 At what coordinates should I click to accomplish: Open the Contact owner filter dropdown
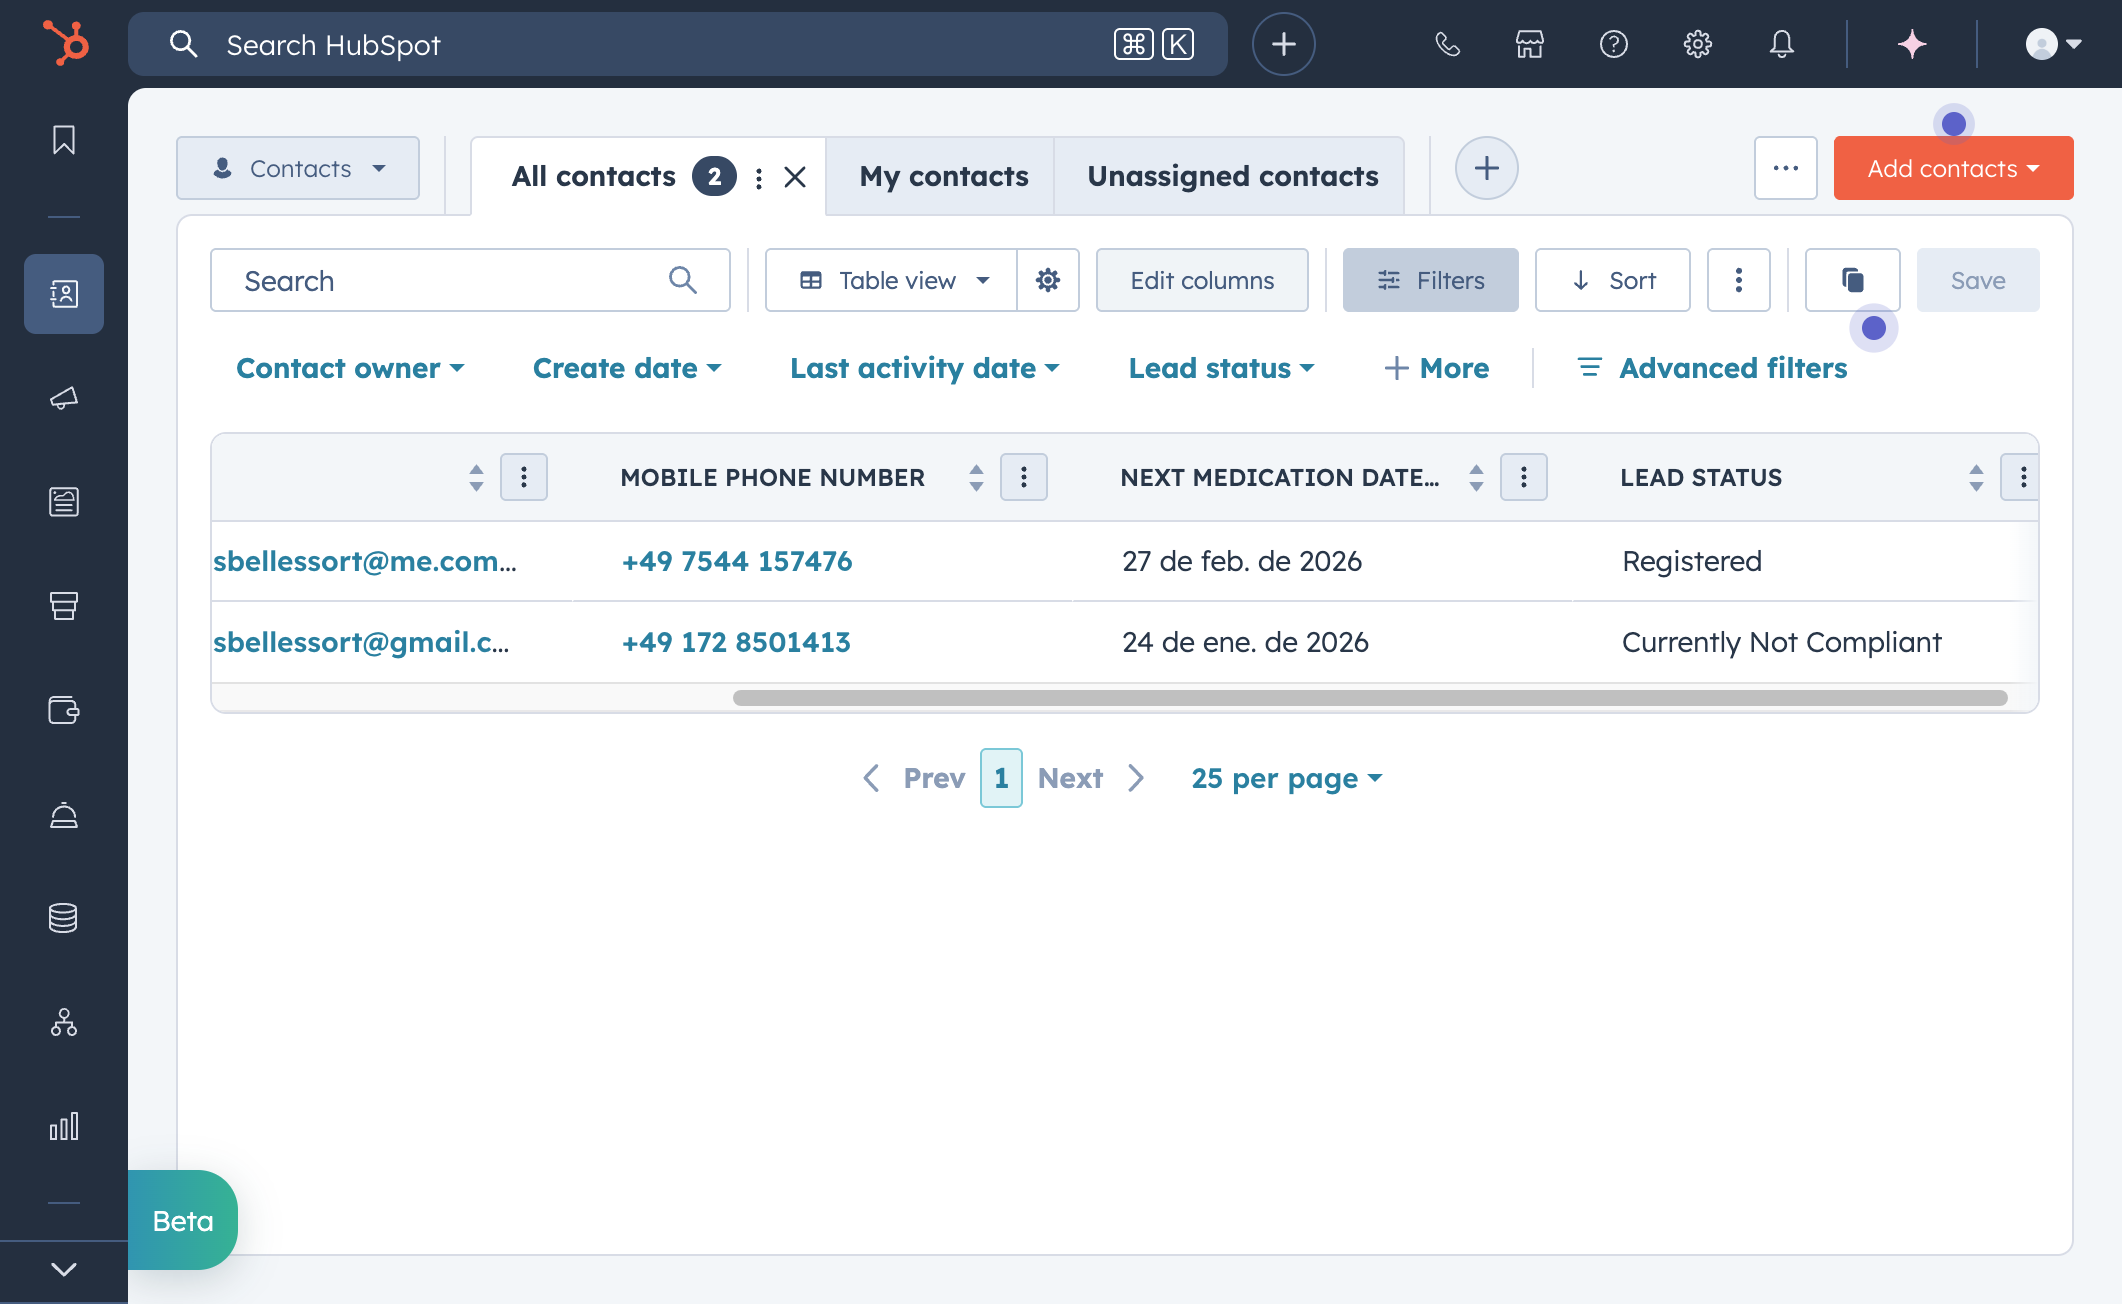[x=351, y=368]
